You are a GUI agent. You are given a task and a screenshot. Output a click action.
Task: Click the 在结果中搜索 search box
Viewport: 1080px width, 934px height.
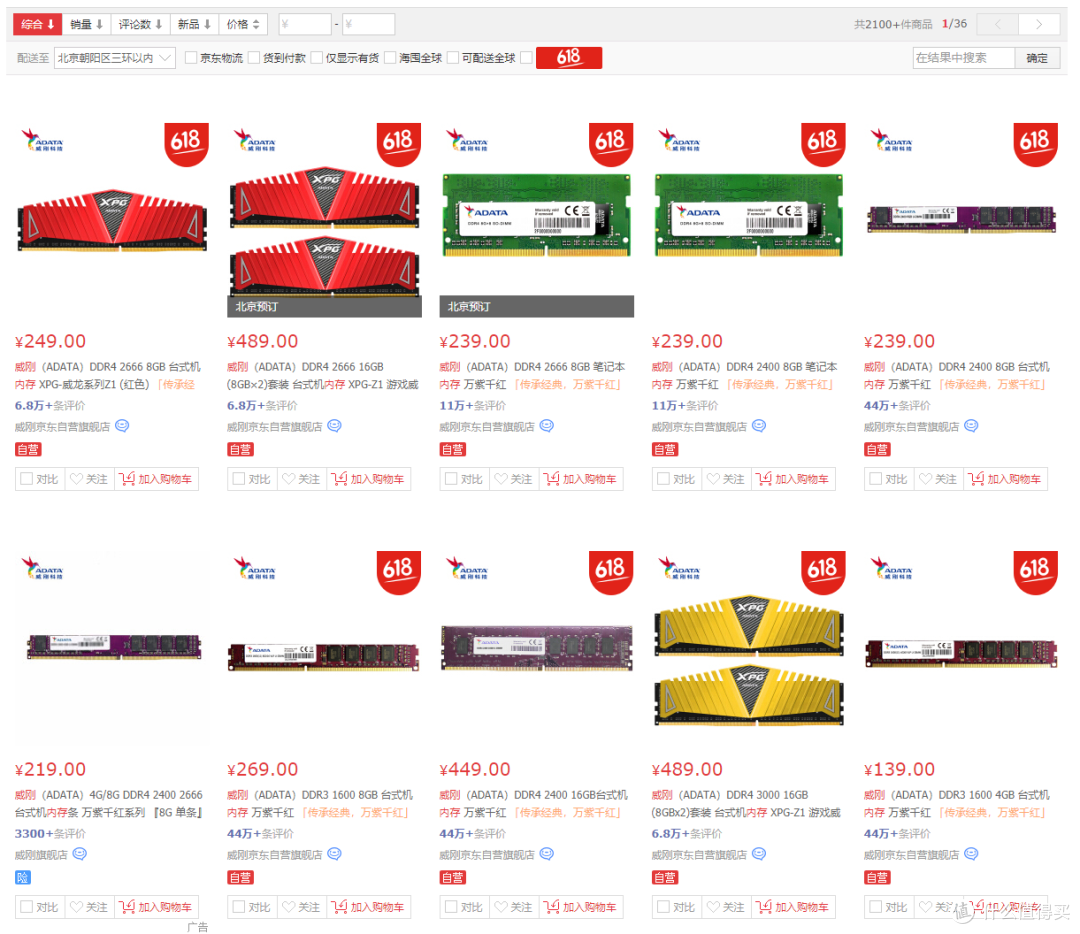964,58
